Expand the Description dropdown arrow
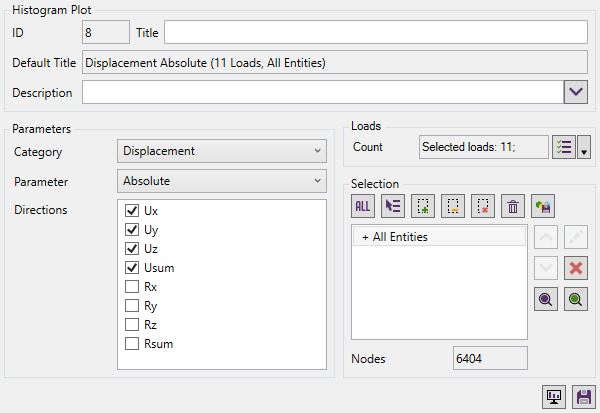Image resolution: width=600 pixels, height=413 pixels. [575, 92]
